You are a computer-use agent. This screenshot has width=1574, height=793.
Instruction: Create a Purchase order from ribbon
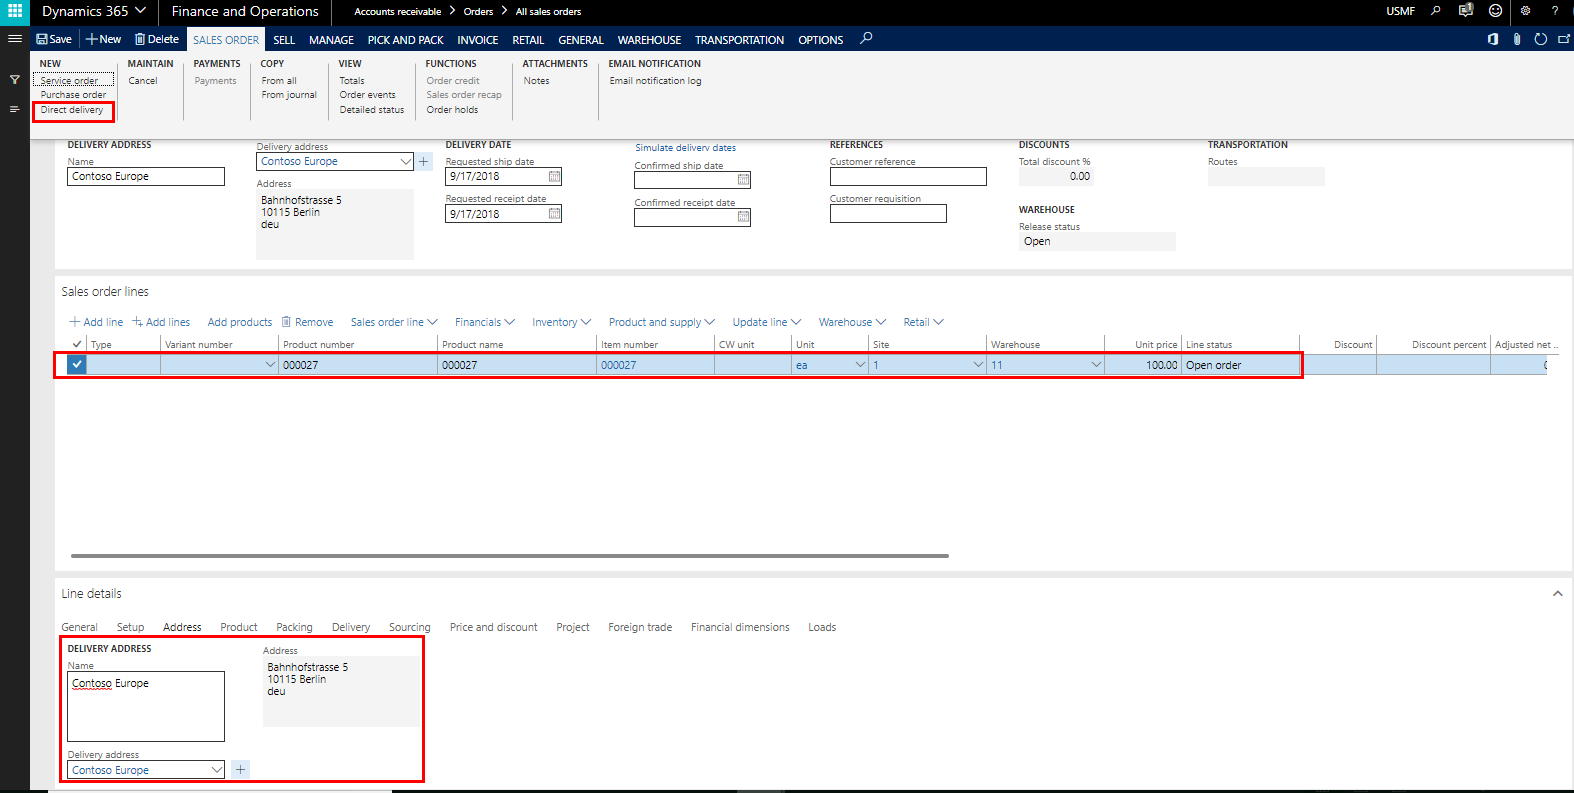[73, 95]
